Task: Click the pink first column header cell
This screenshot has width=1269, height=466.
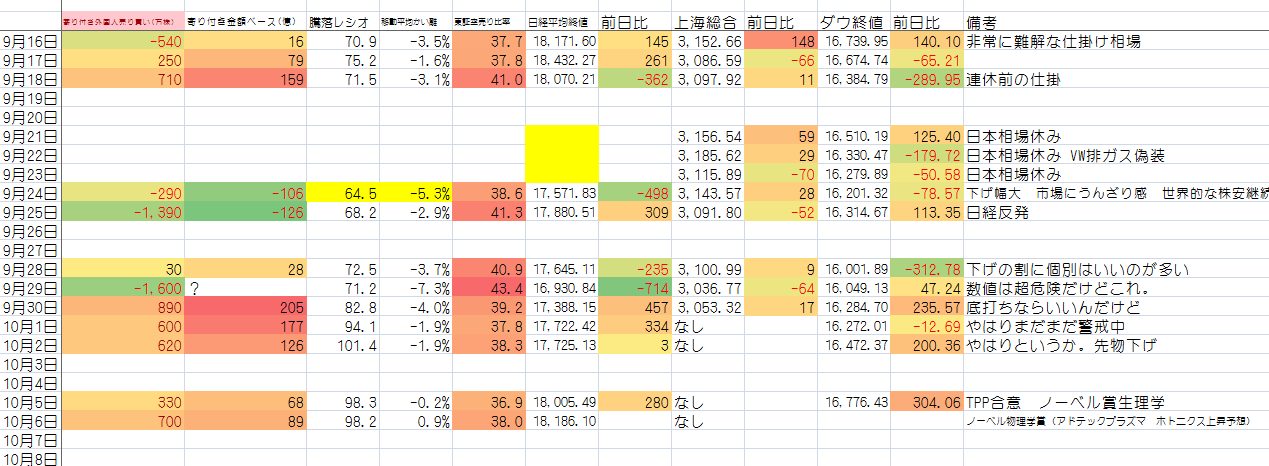Action: [x=122, y=22]
